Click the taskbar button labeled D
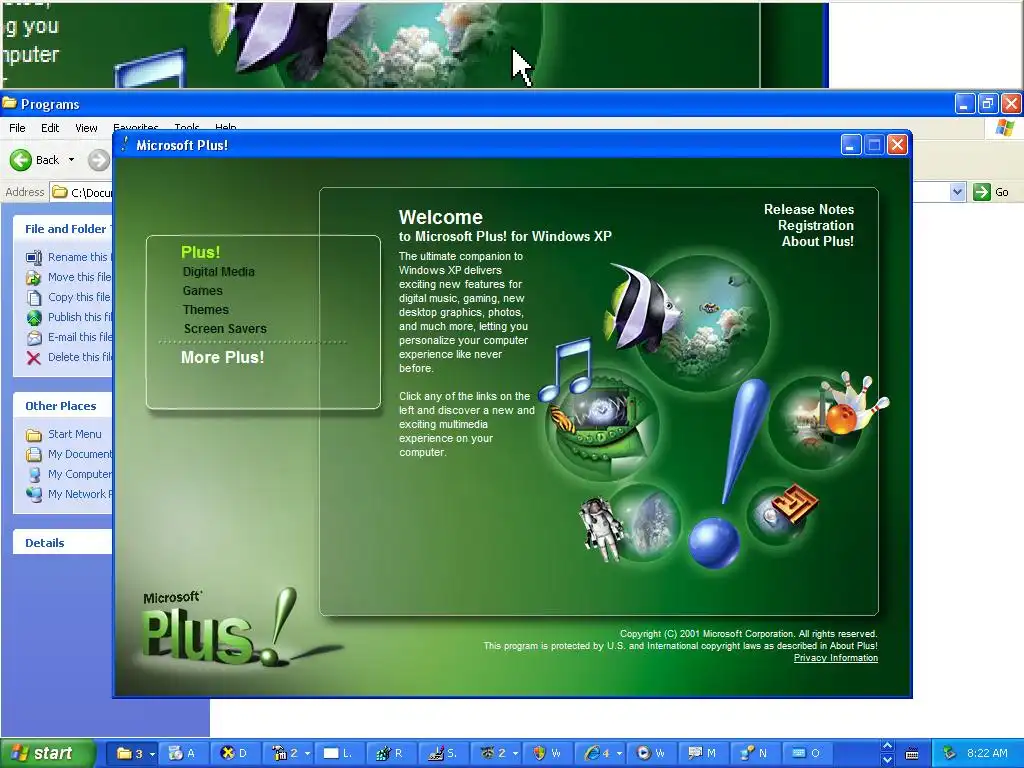The width and height of the screenshot is (1024, 768). (236, 754)
